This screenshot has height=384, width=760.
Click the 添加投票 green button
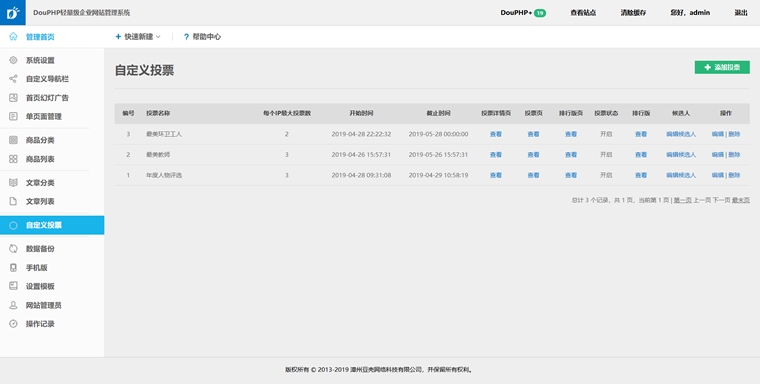point(722,67)
